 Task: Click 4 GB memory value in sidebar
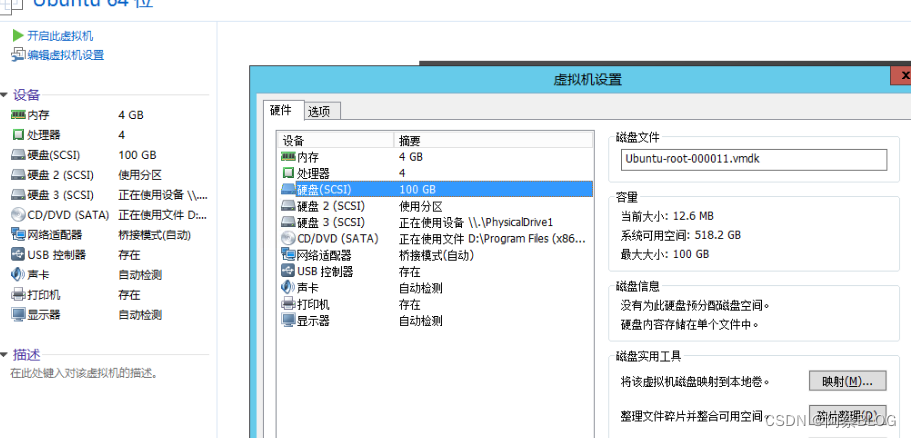click(x=131, y=115)
